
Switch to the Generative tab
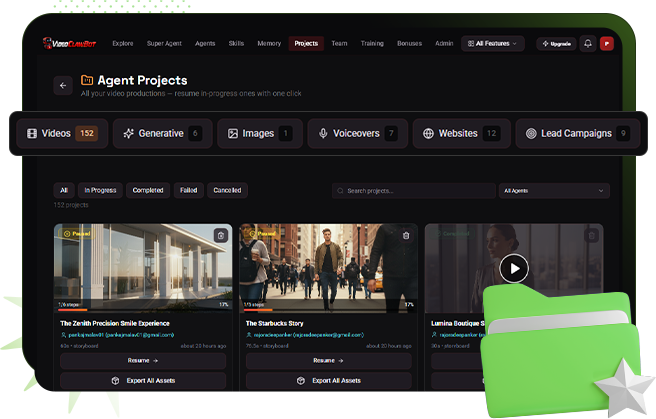pos(162,133)
